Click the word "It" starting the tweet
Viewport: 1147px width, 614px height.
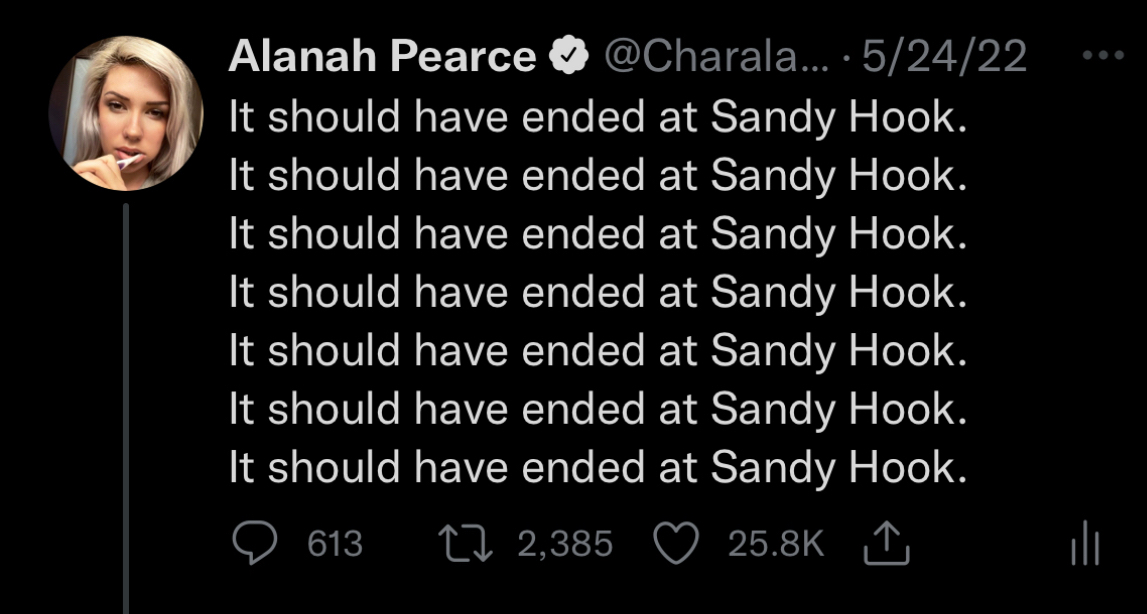(x=241, y=119)
